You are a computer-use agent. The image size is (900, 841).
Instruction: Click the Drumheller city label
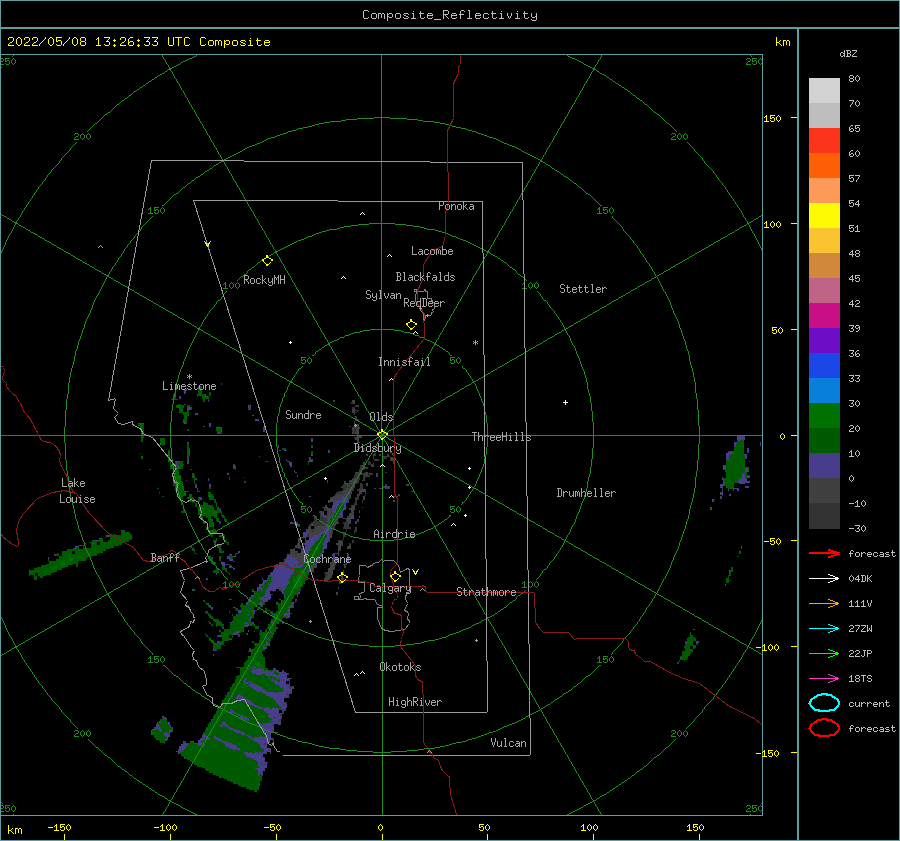coord(586,493)
